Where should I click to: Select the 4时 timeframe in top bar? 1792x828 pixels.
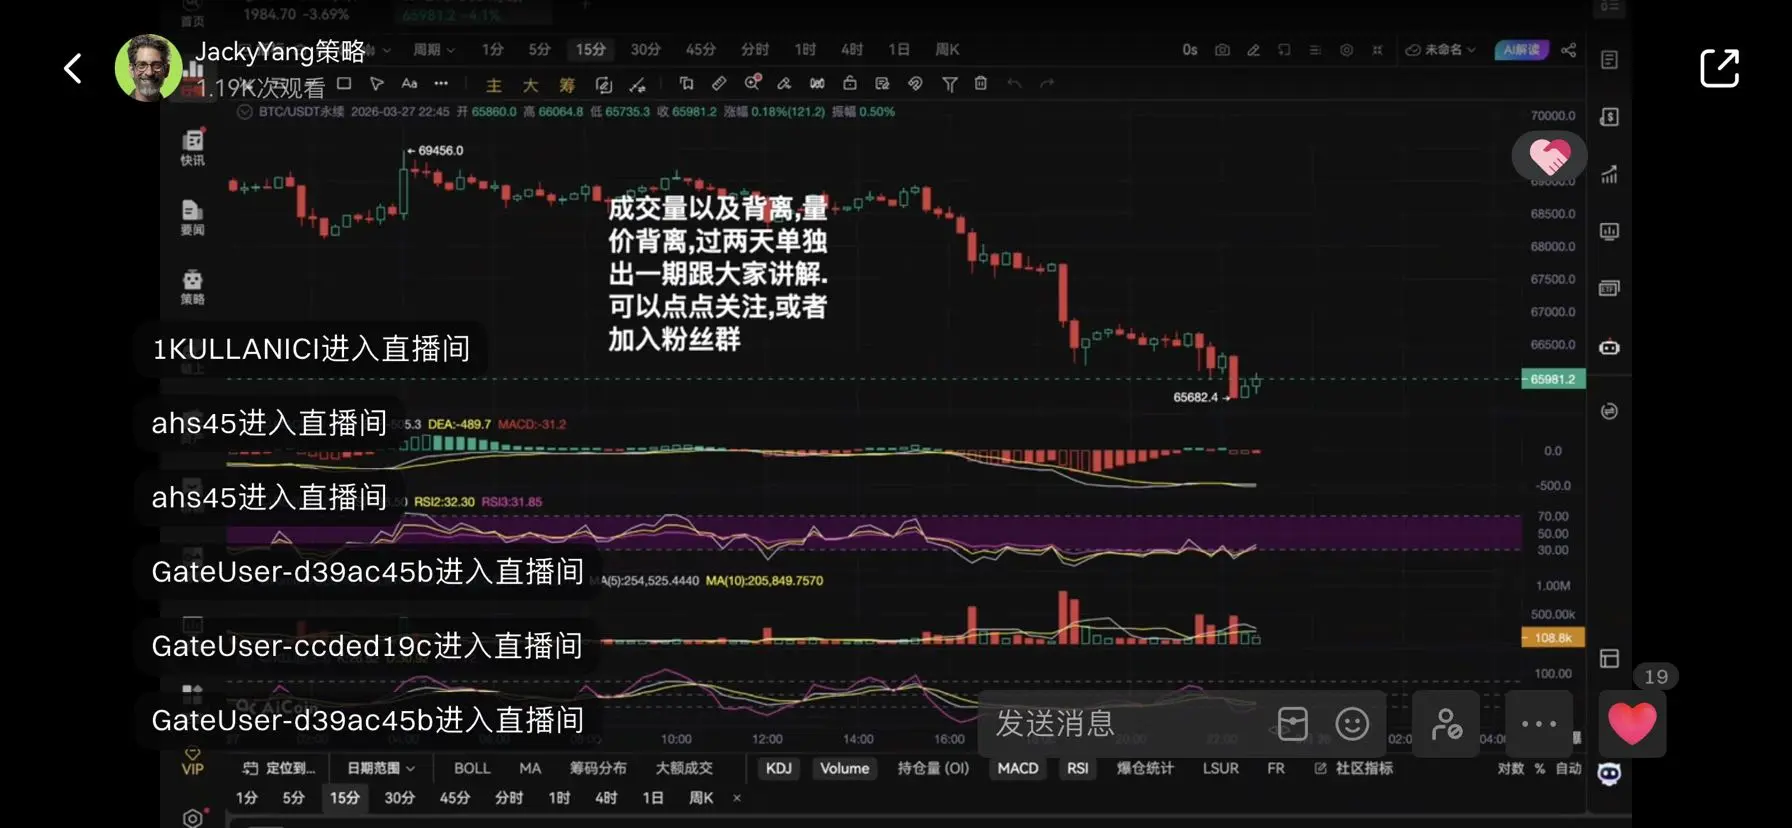pos(852,49)
